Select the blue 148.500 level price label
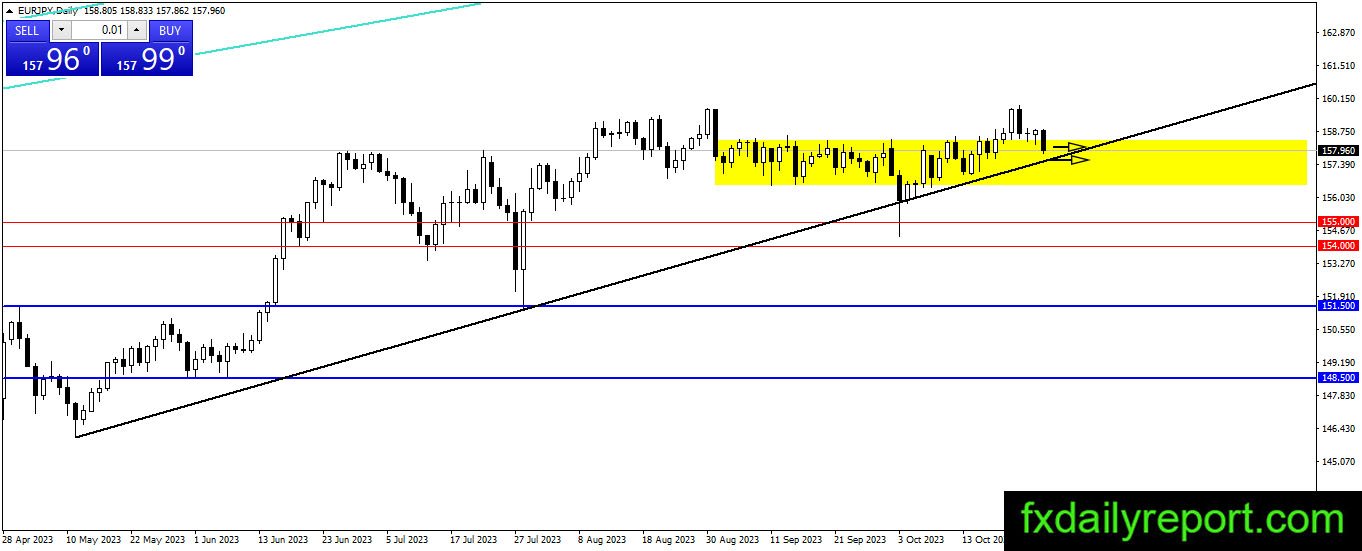 (1338, 378)
